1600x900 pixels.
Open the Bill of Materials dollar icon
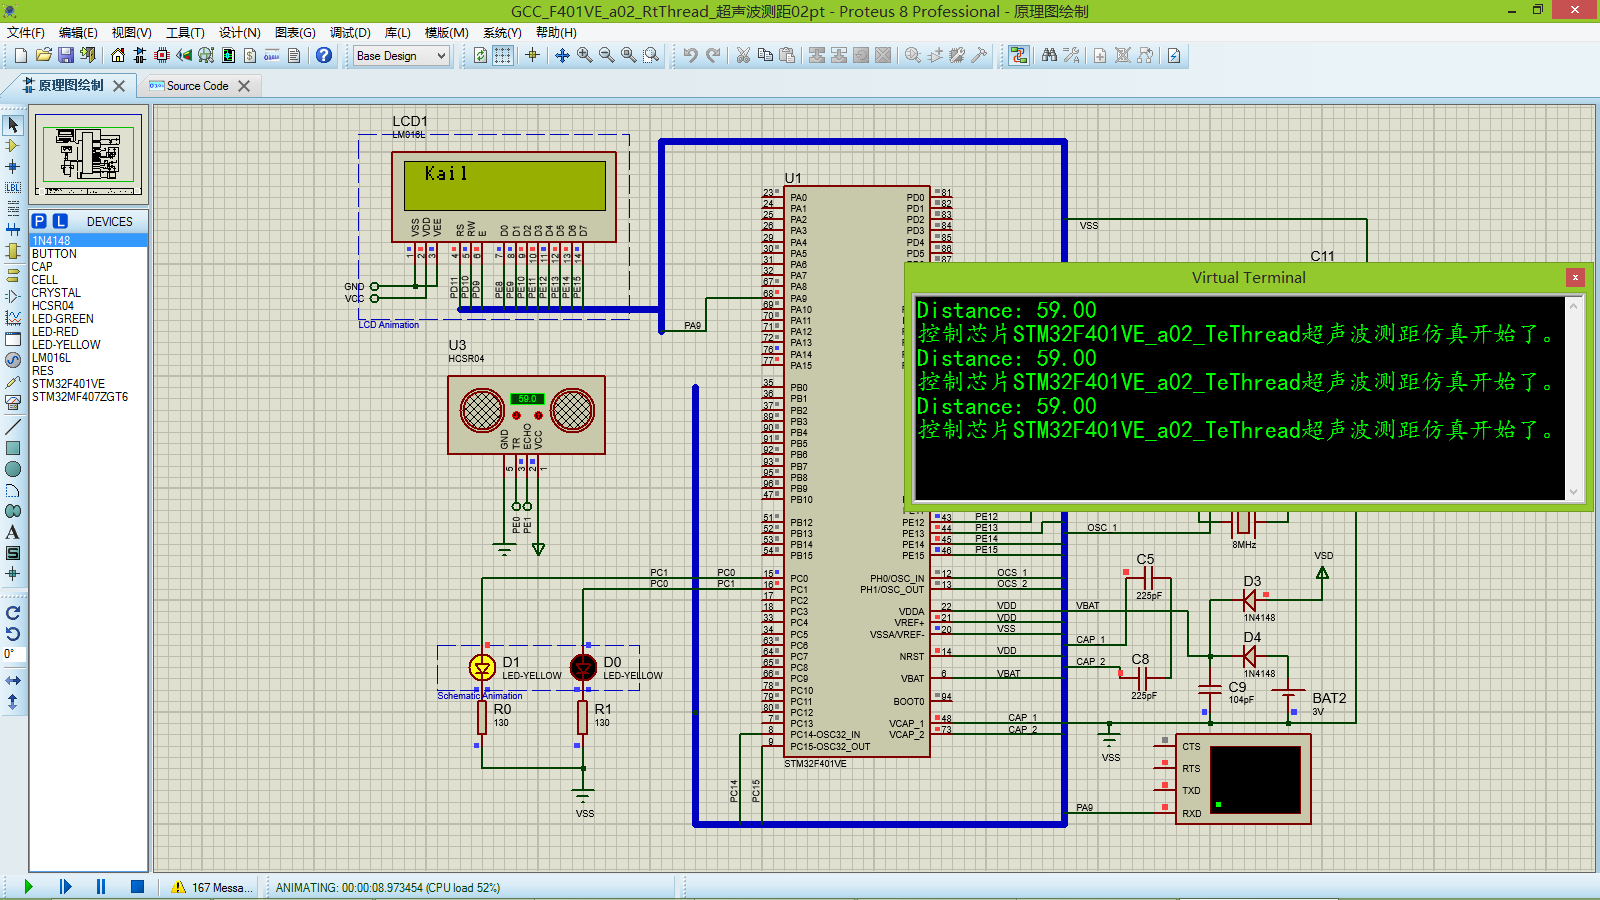pos(250,55)
